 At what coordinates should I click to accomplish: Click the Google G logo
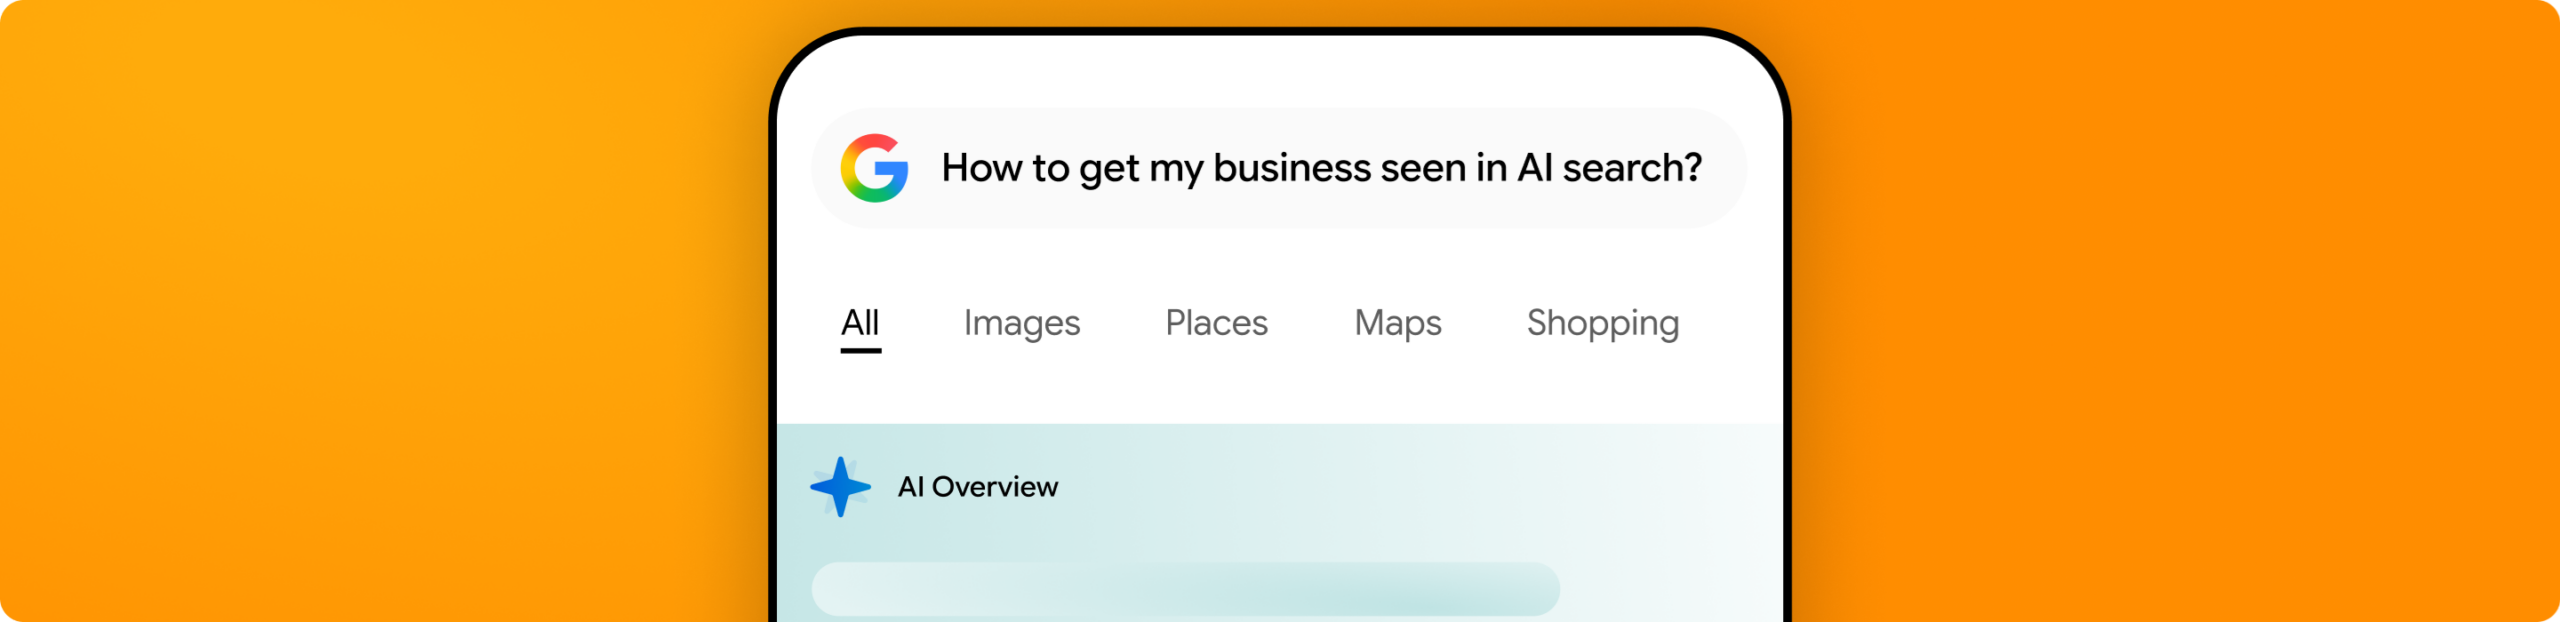pos(874,168)
